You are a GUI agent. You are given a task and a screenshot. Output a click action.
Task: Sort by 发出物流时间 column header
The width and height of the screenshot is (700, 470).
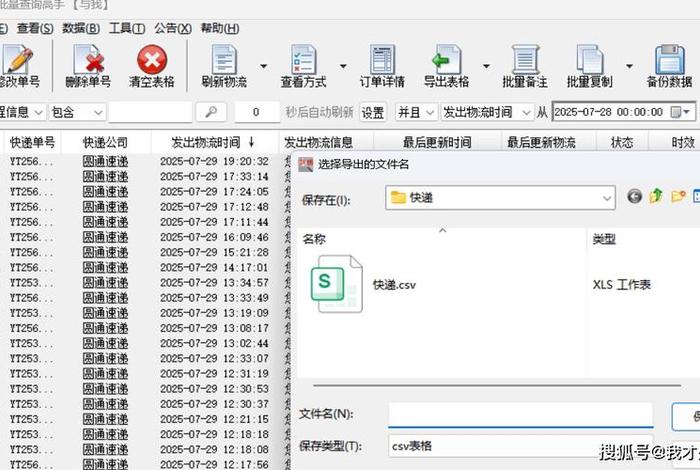(215, 142)
